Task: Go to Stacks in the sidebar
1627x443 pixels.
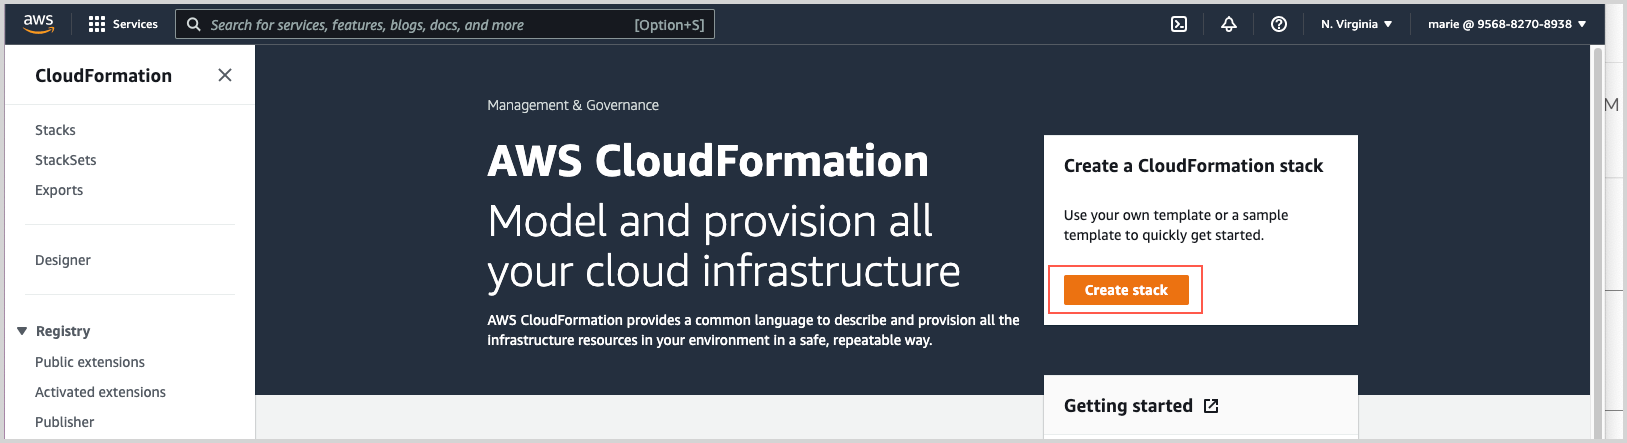Action: (55, 130)
